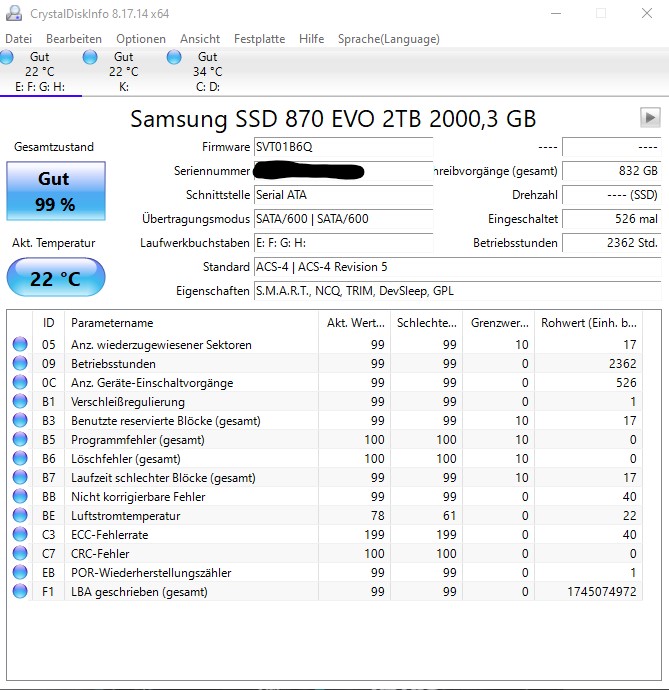Click the 832 GB total writes value
The width and height of the screenshot is (669, 690).
612,171
